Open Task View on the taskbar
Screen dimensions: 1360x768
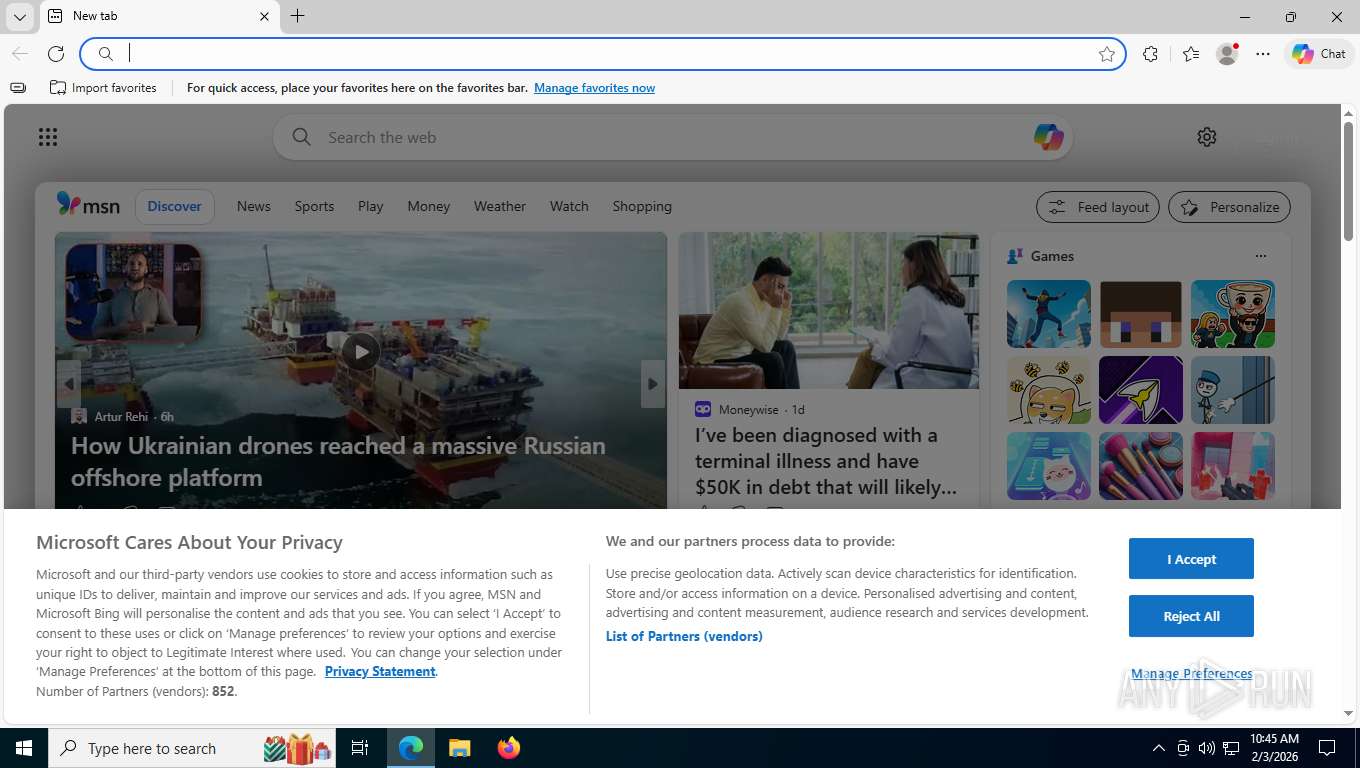coord(360,748)
